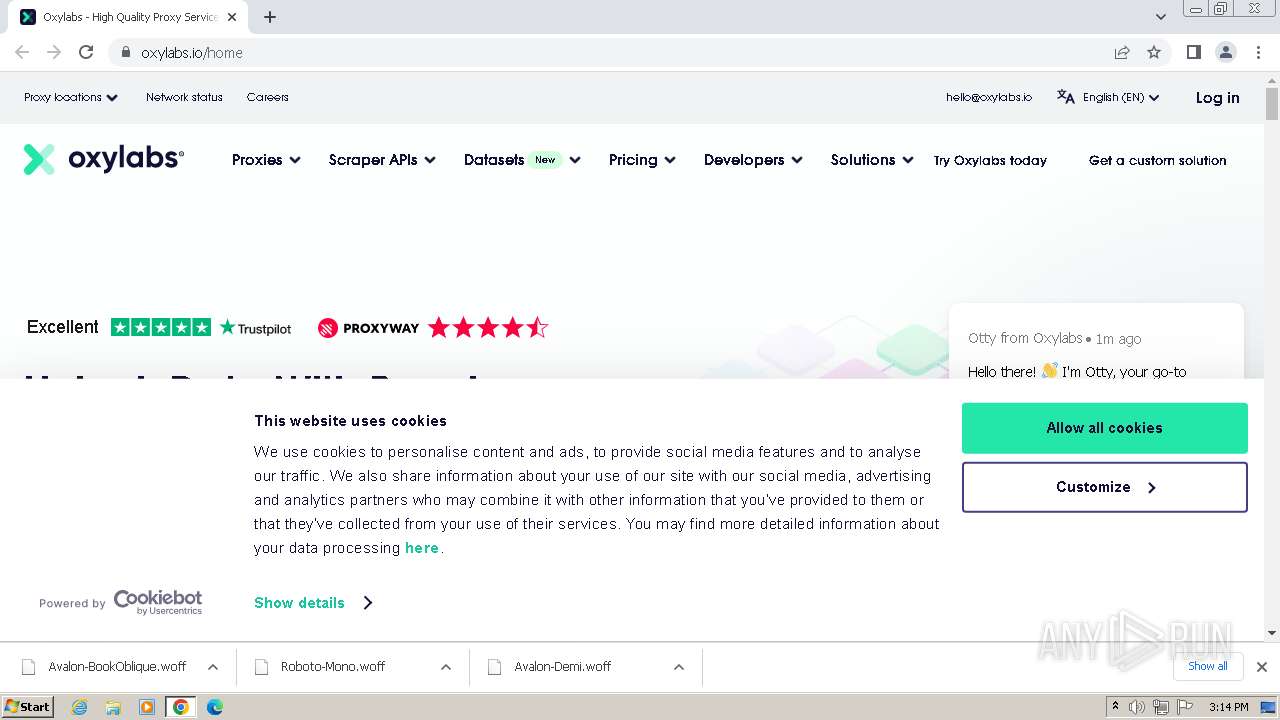The width and height of the screenshot is (1280, 720).
Task: Open the Otty from Oxylabs chat message
Action: [1096, 342]
